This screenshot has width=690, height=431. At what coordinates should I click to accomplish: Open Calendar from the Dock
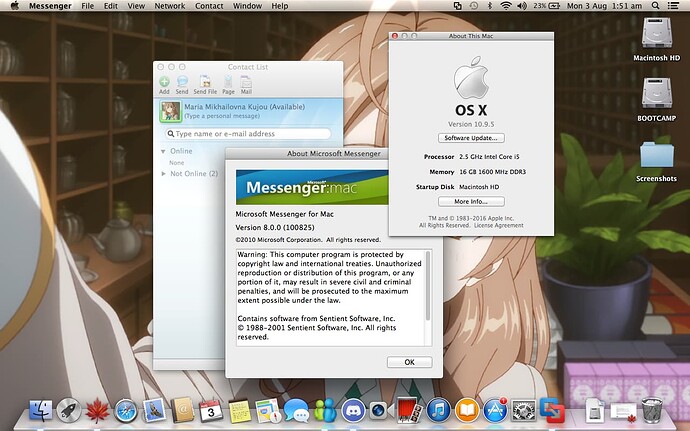(x=211, y=411)
